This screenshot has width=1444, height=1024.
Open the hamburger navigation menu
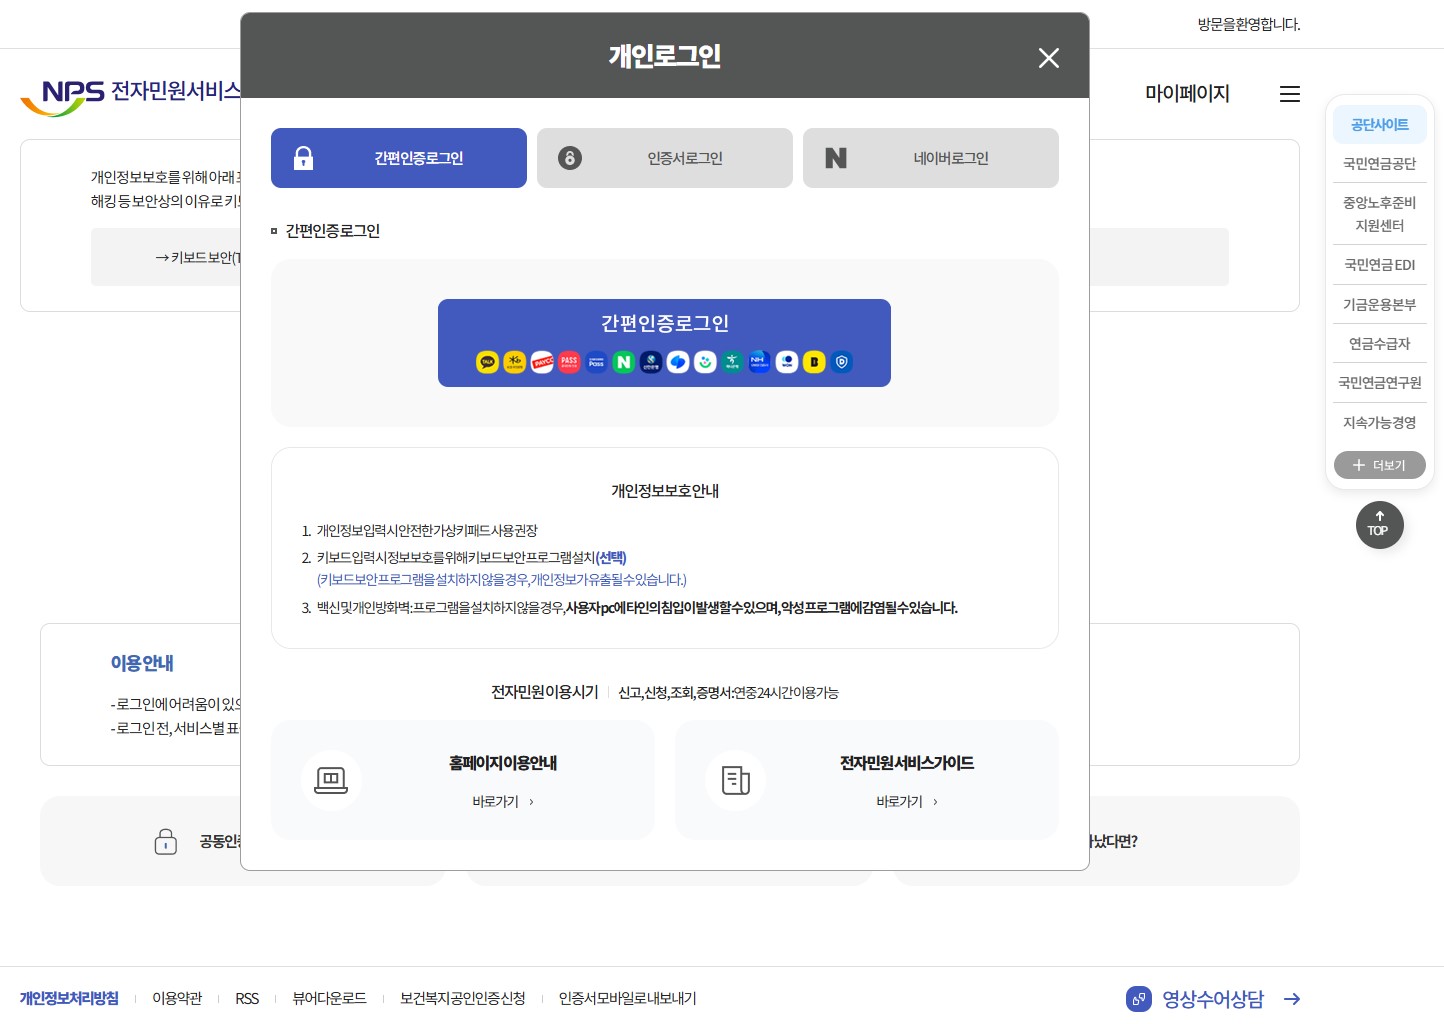pyautogui.click(x=1289, y=94)
